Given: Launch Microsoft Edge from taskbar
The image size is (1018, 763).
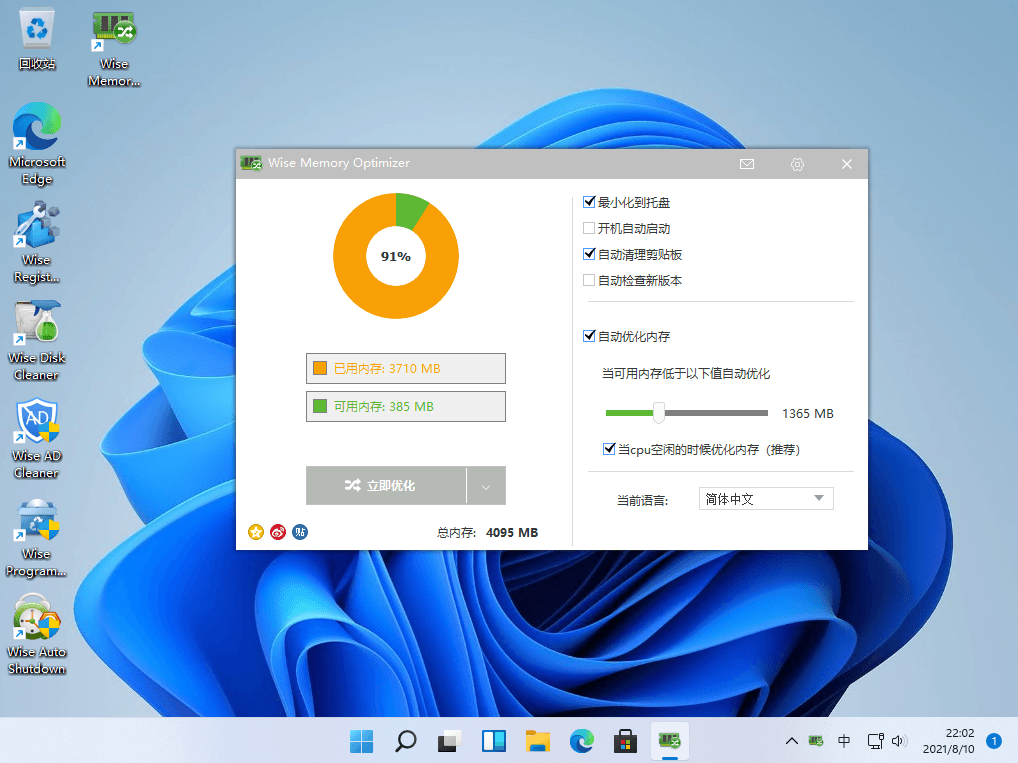Looking at the screenshot, I should click(x=581, y=741).
